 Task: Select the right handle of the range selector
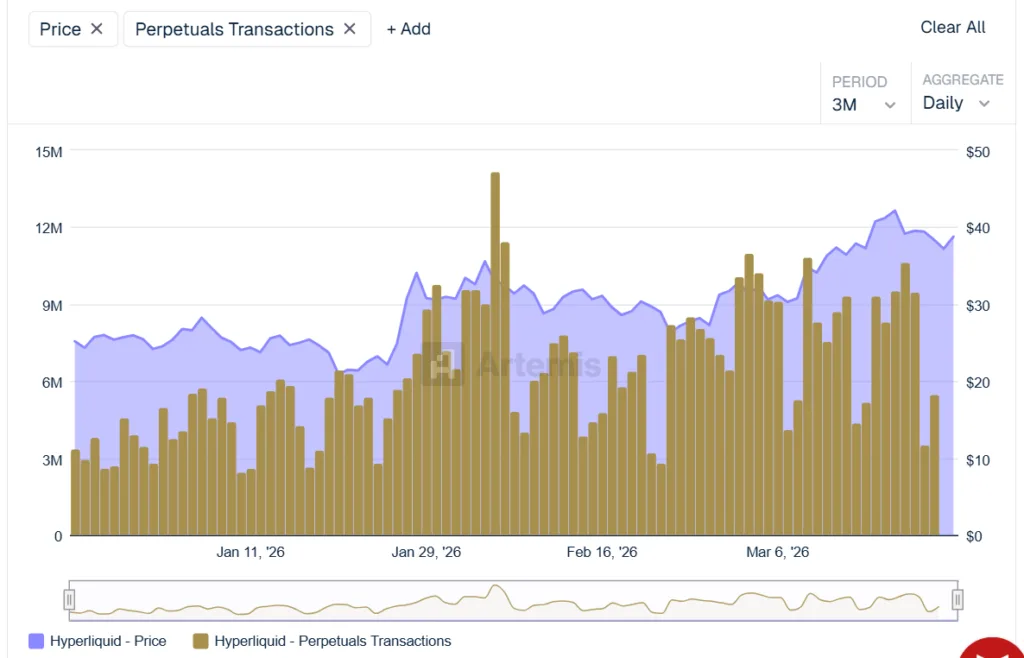(952, 598)
